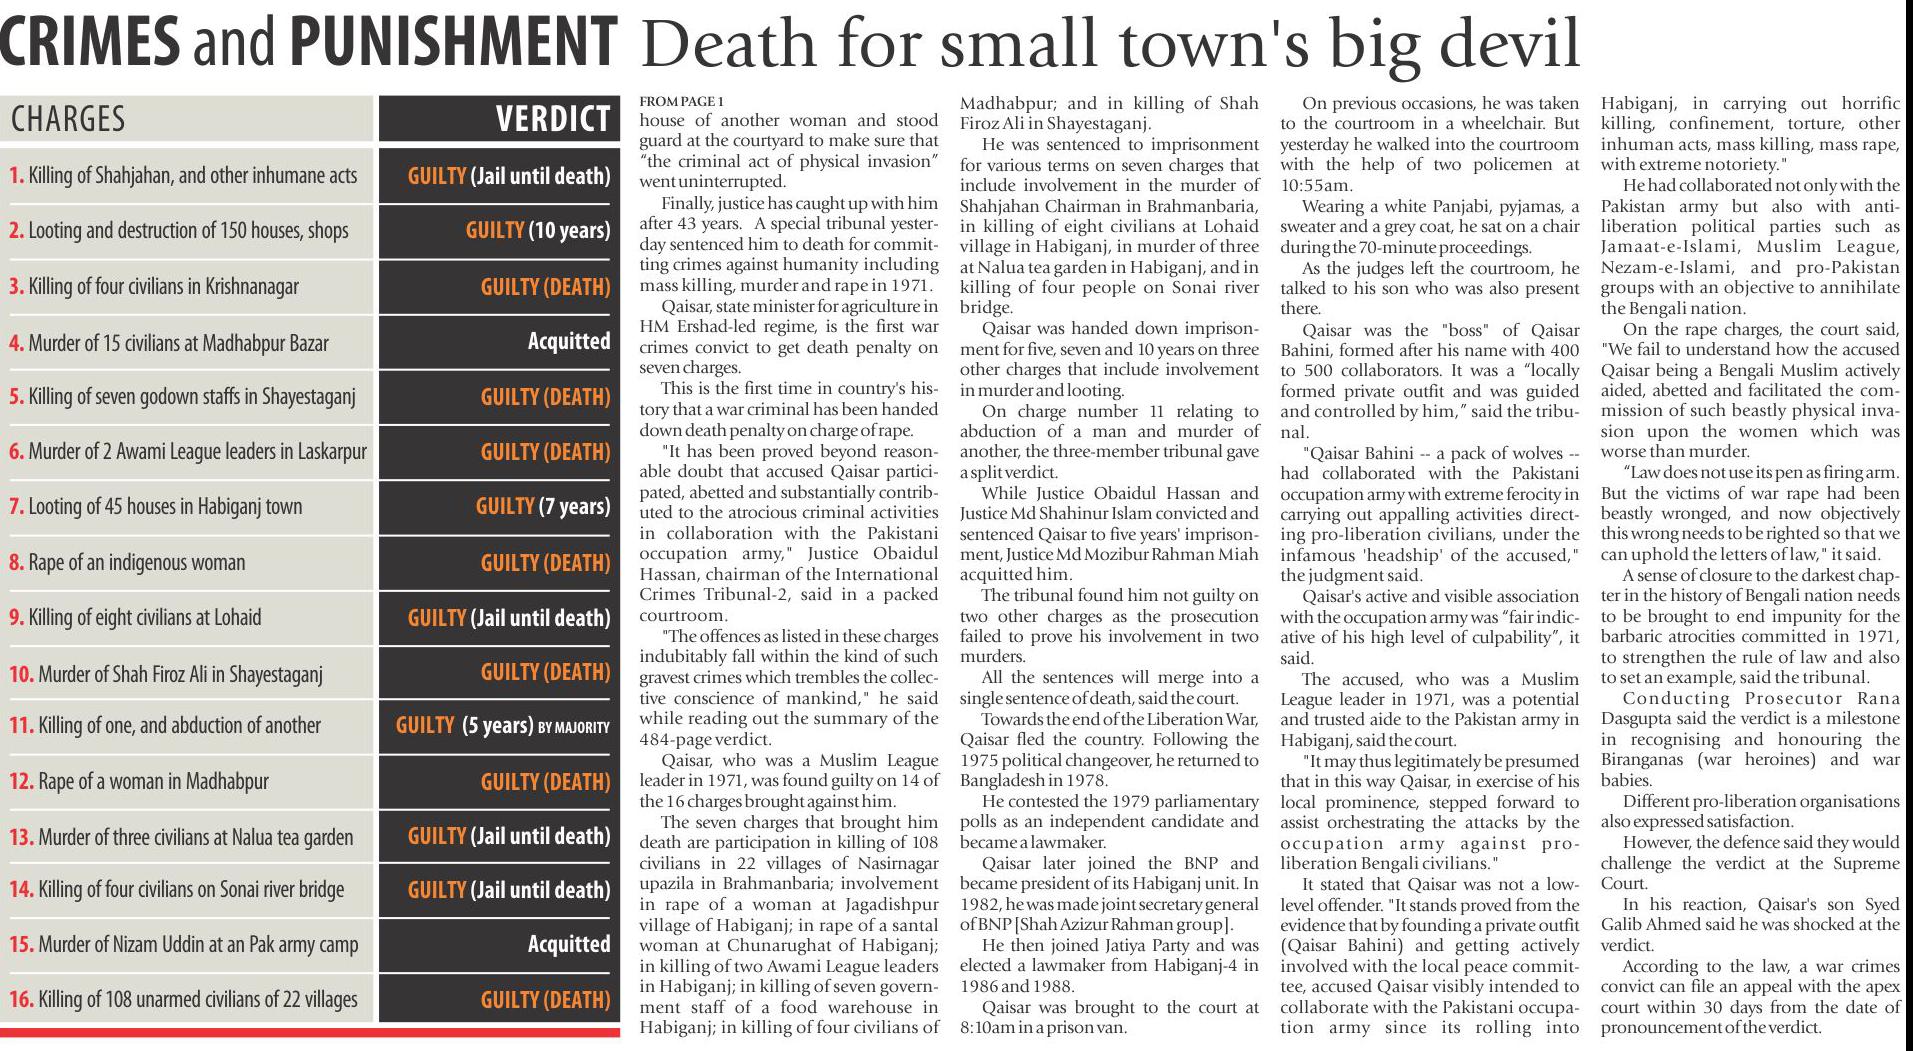This screenshot has width=1913, height=1051.
Task: Select charge 8, Rape of an indigenous woman
Action: 127,562
